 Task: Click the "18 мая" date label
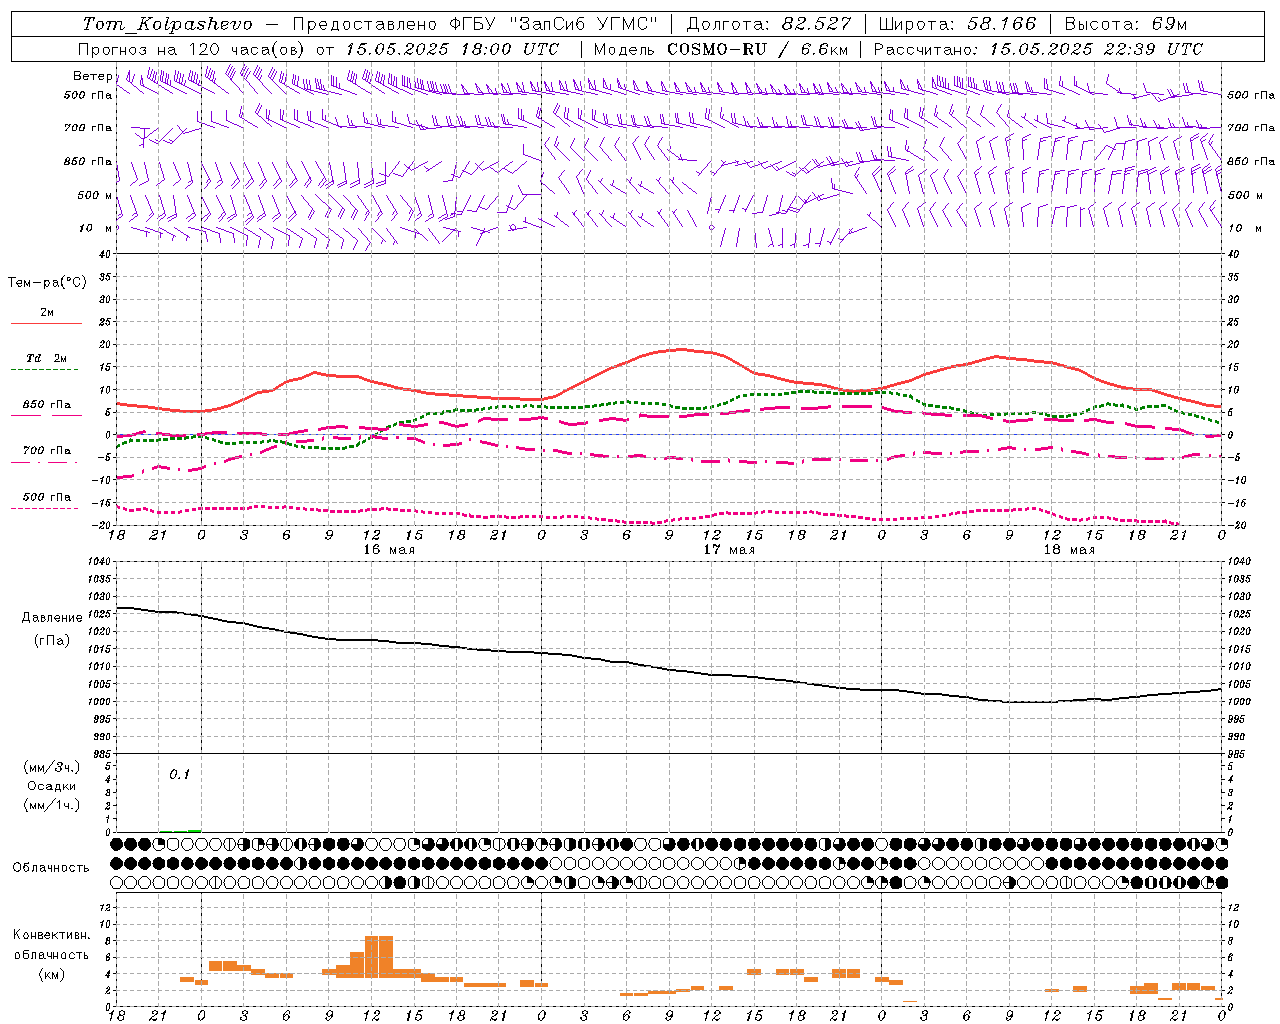(x=1069, y=550)
